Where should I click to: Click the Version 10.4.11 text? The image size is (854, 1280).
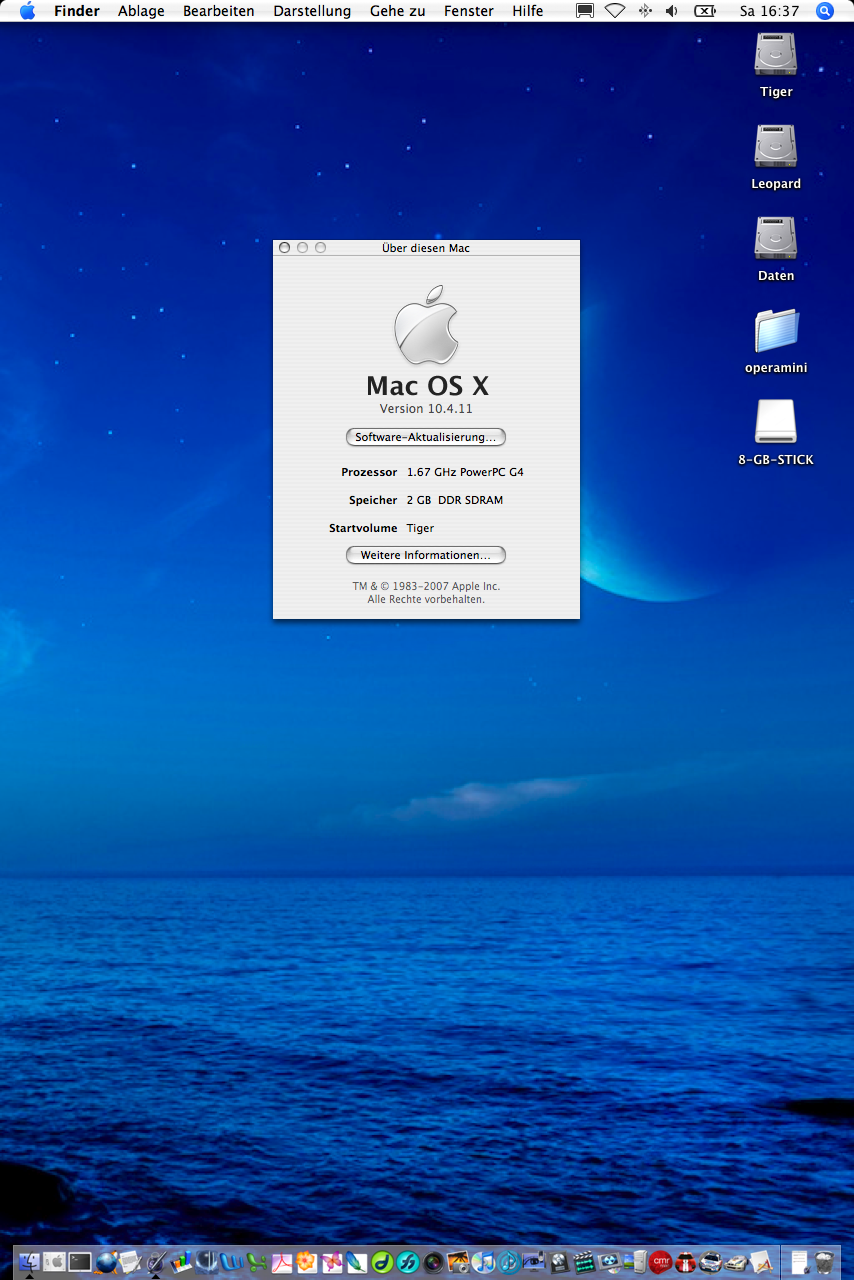426,409
